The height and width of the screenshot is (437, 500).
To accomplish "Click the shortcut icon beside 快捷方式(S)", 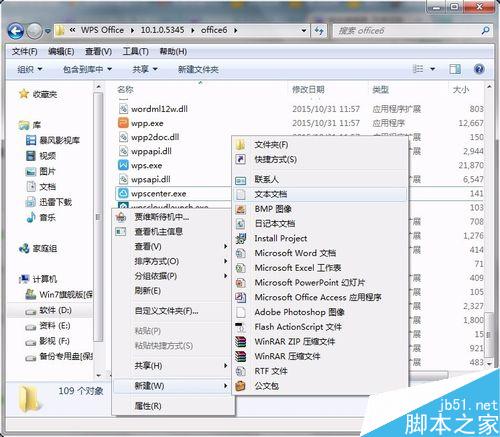I will (240, 159).
